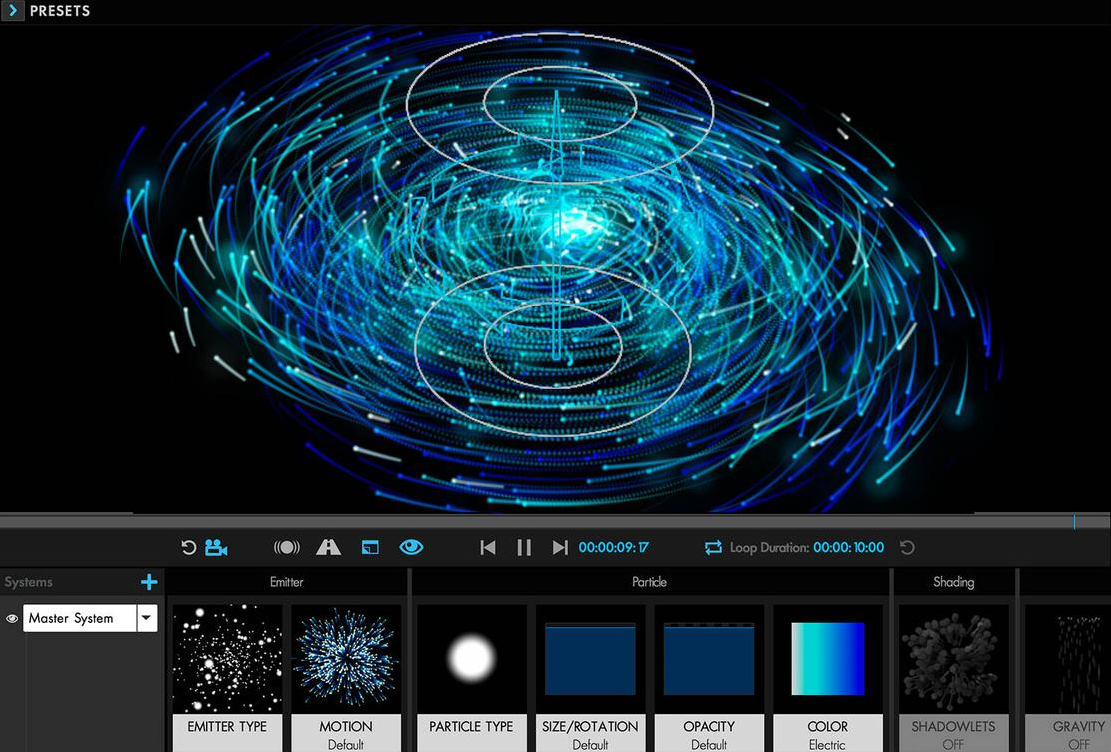The height and width of the screenshot is (752, 1111).
Task: Click the undo arrow in the transport bar
Action: coord(188,547)
